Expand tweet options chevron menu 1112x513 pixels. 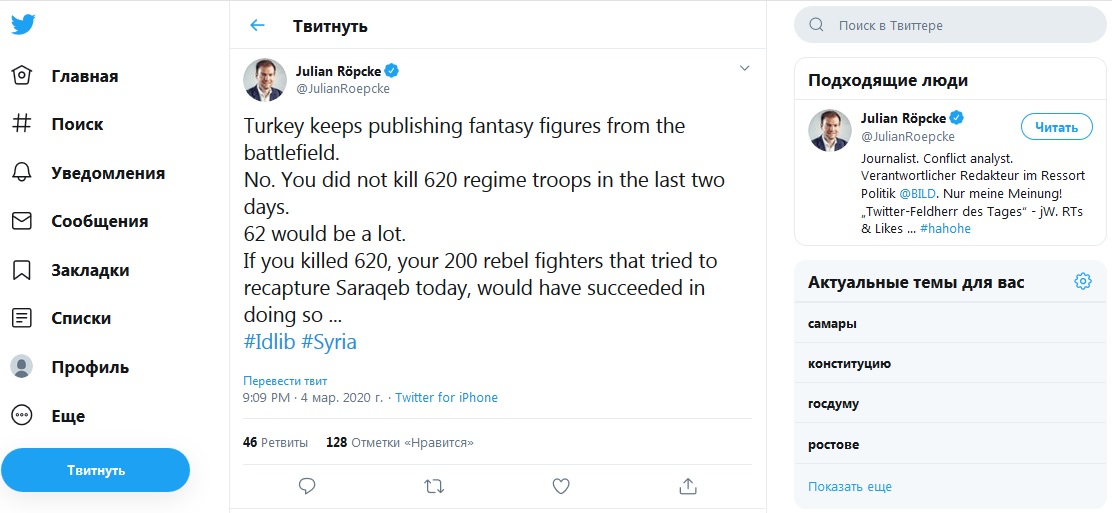pos(744,68)
